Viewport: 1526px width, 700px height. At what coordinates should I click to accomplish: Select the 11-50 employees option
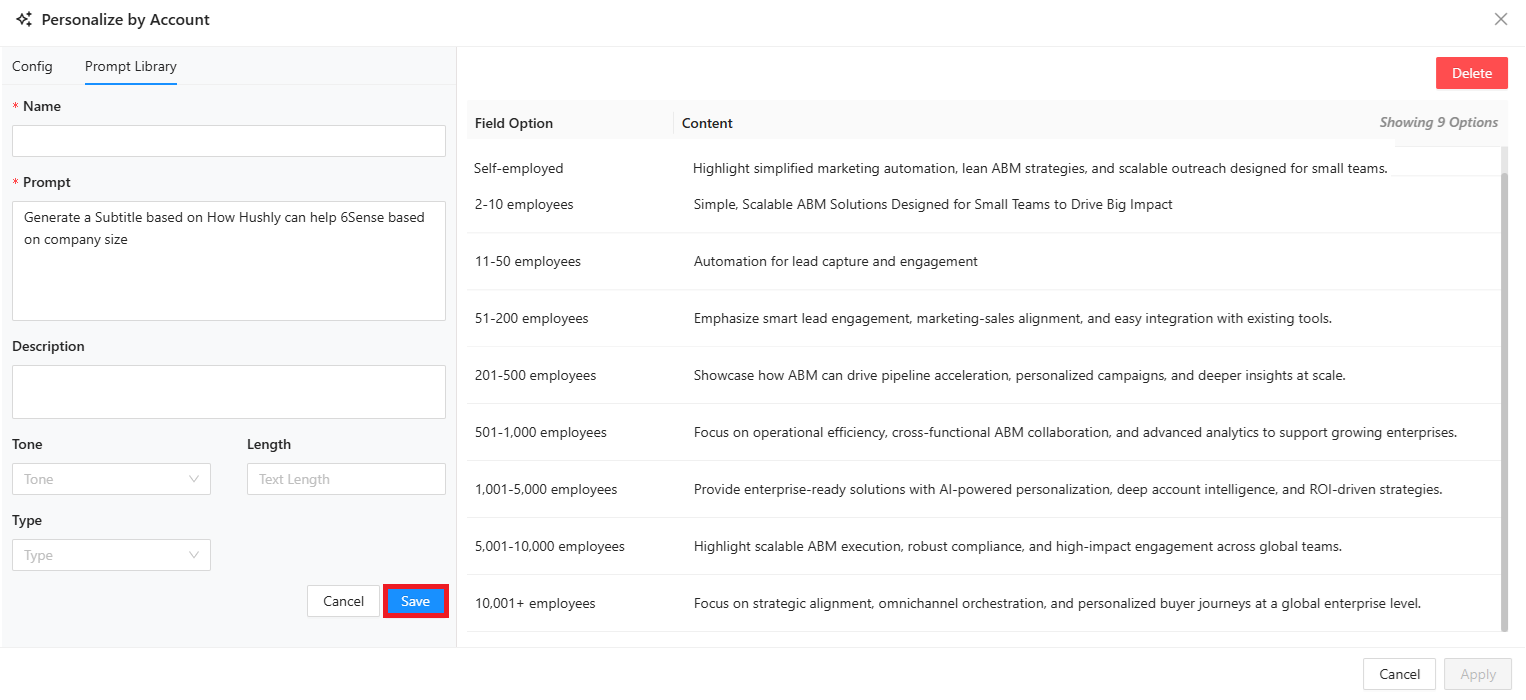coord(528,261)
